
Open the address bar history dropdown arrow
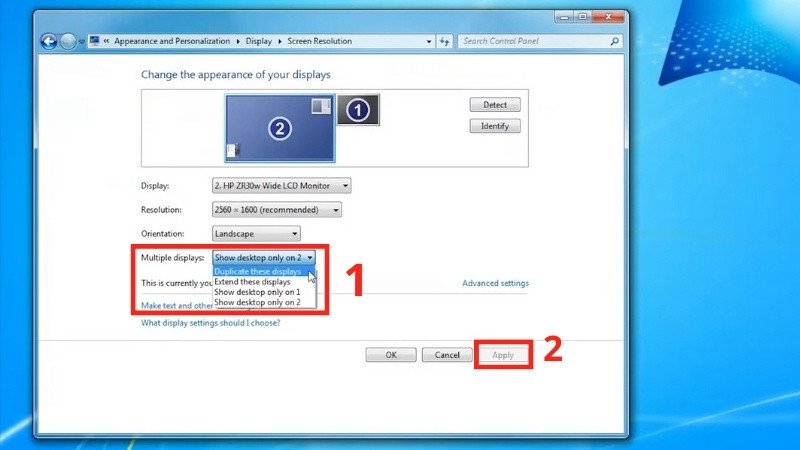(429, 41)
